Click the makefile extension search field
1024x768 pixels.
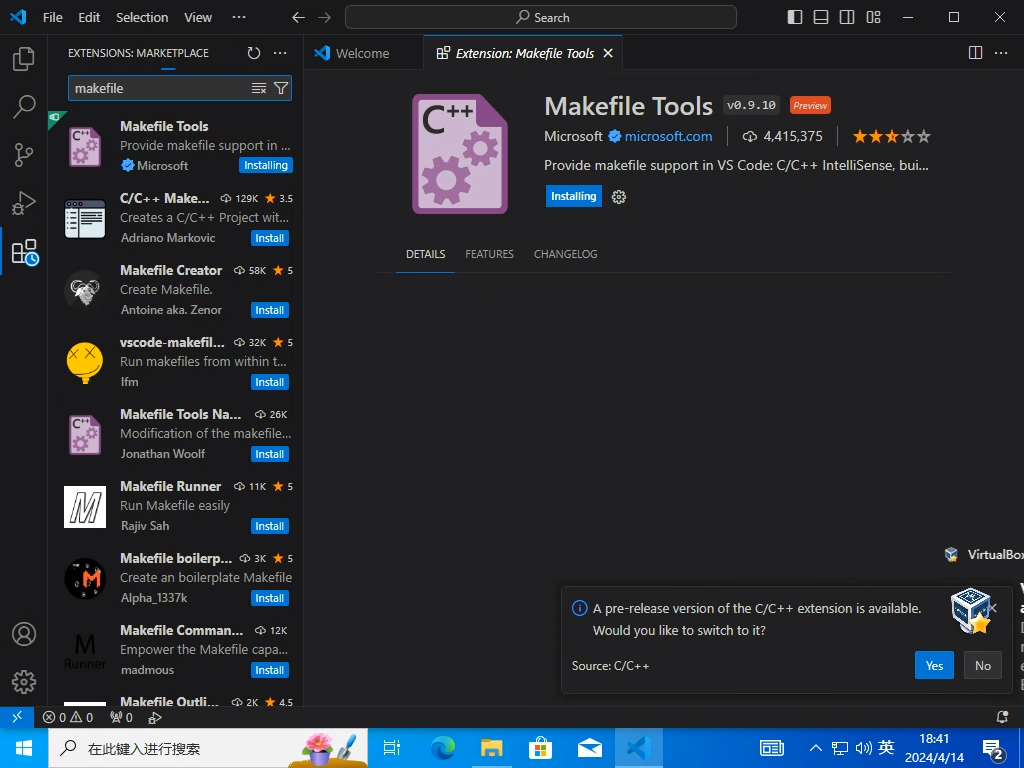pos(158,88)
